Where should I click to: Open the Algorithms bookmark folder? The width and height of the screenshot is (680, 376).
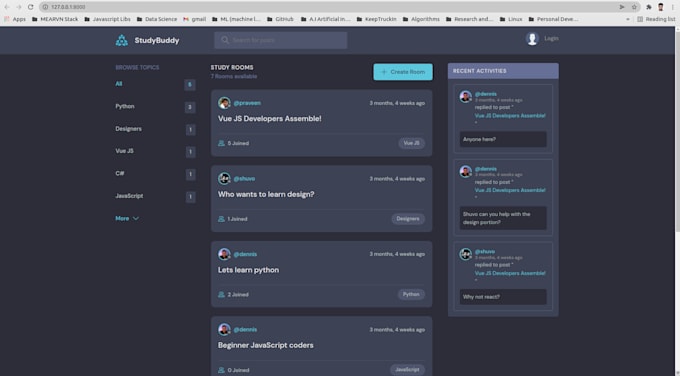click(x=421, y=19)
